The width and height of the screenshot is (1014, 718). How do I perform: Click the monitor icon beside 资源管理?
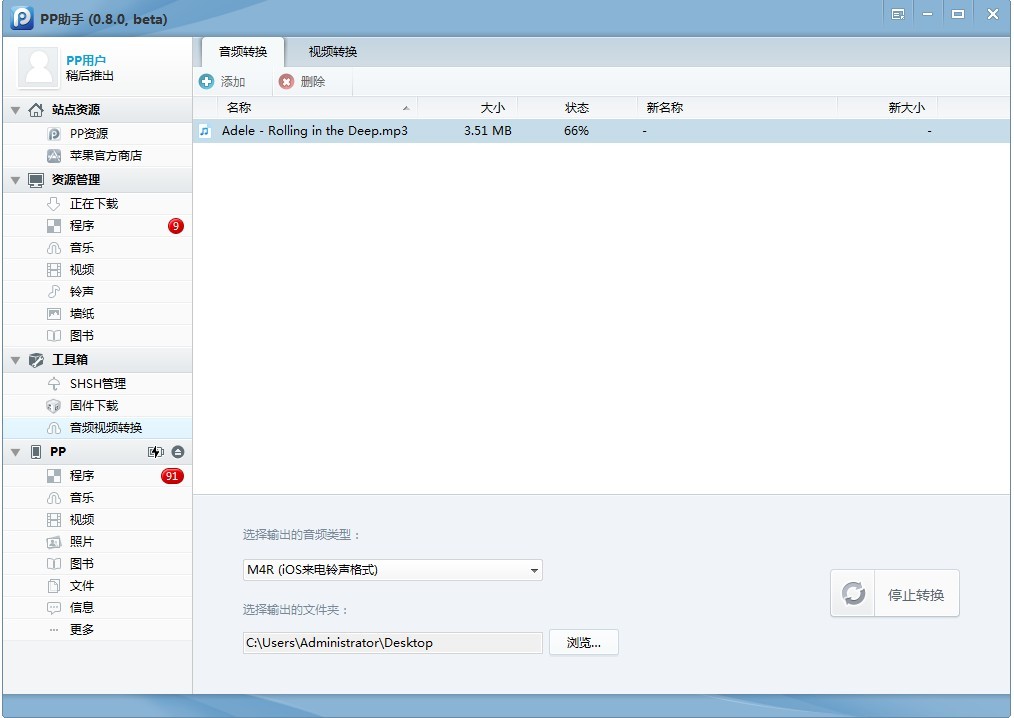36,180
